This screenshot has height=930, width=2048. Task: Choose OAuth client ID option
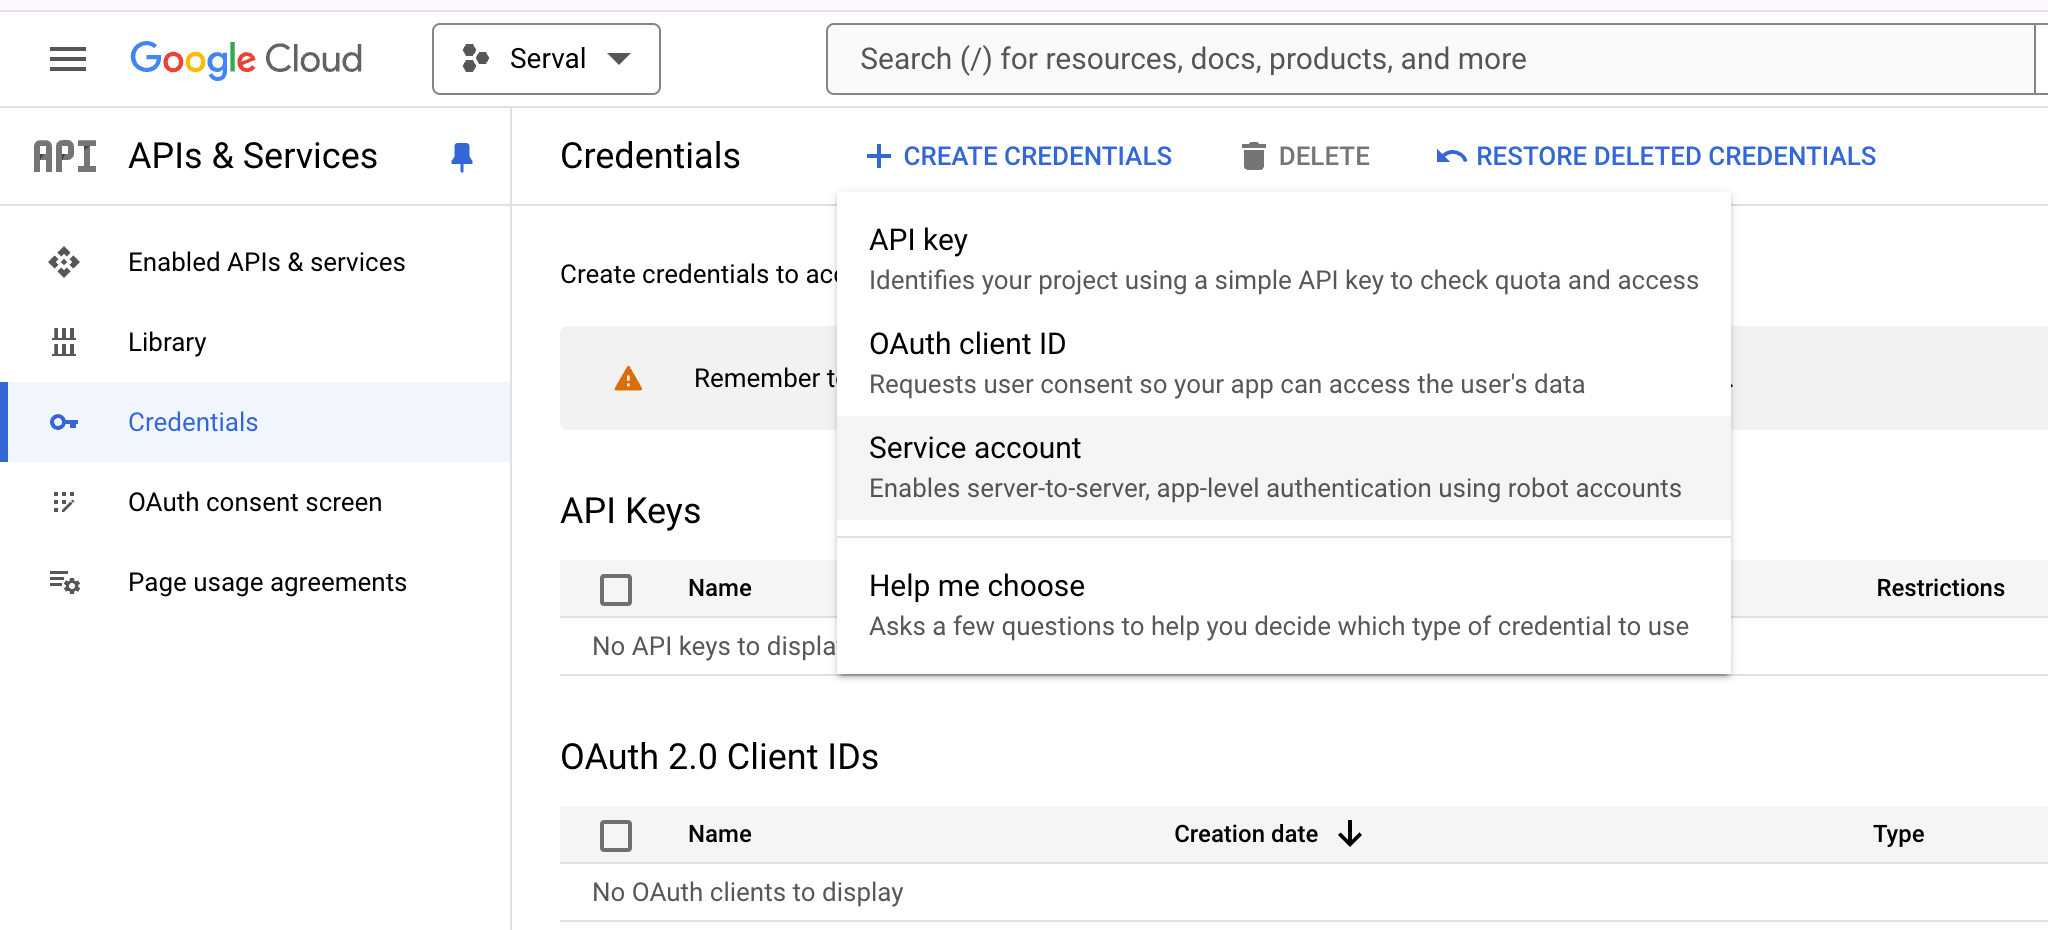[x=1284, y=364]
